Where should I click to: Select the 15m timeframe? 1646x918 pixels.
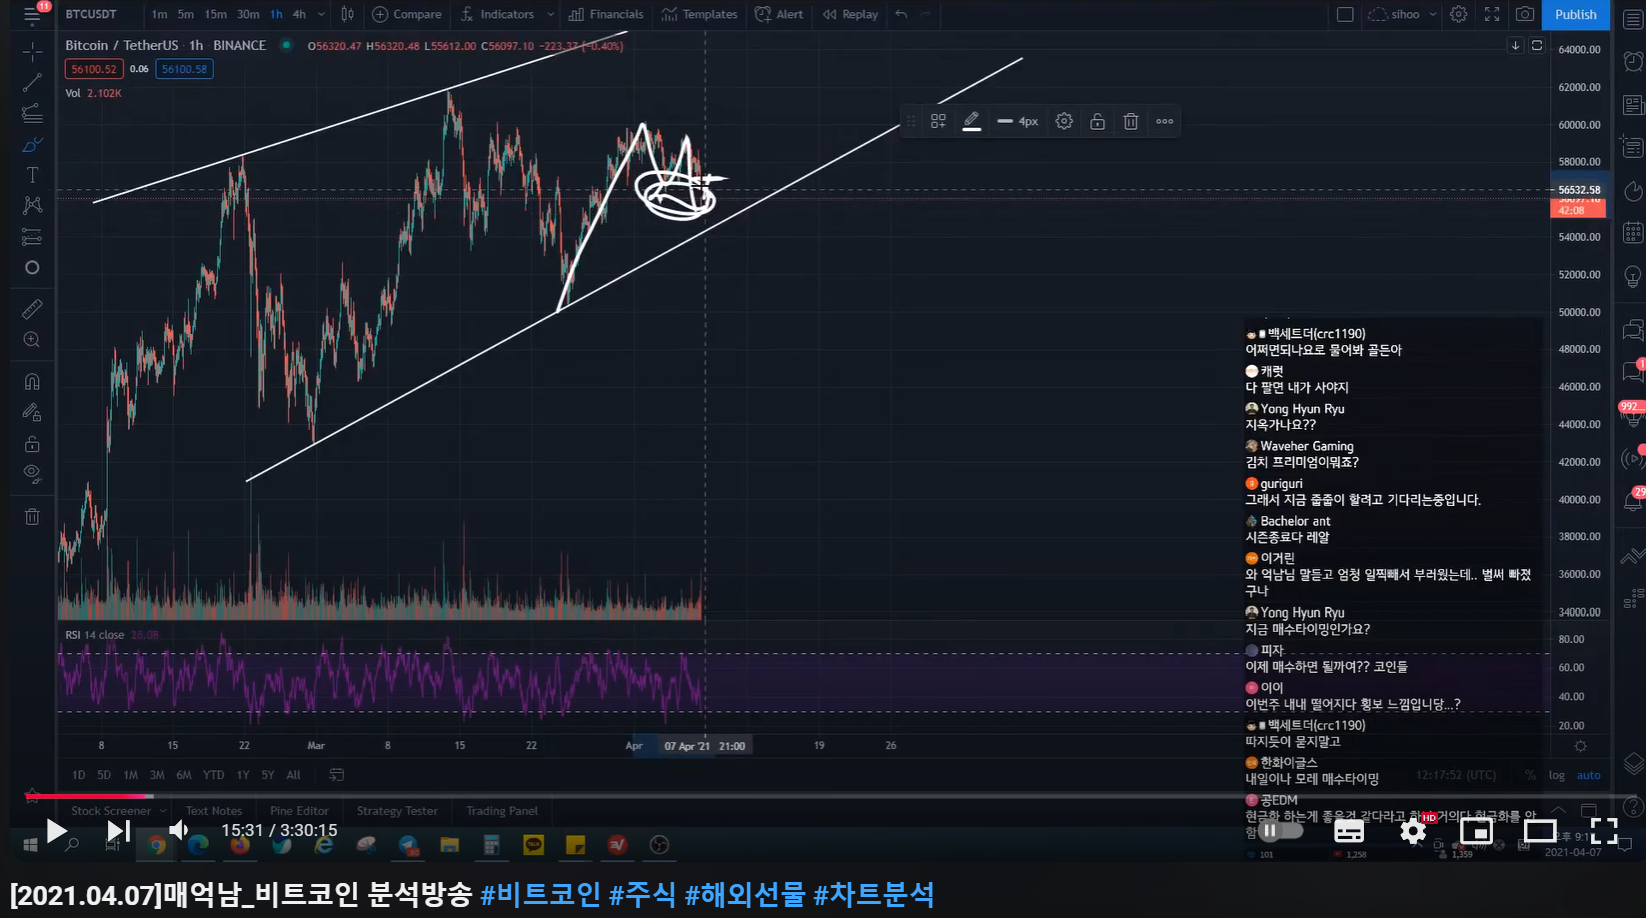tap(215, 14)
